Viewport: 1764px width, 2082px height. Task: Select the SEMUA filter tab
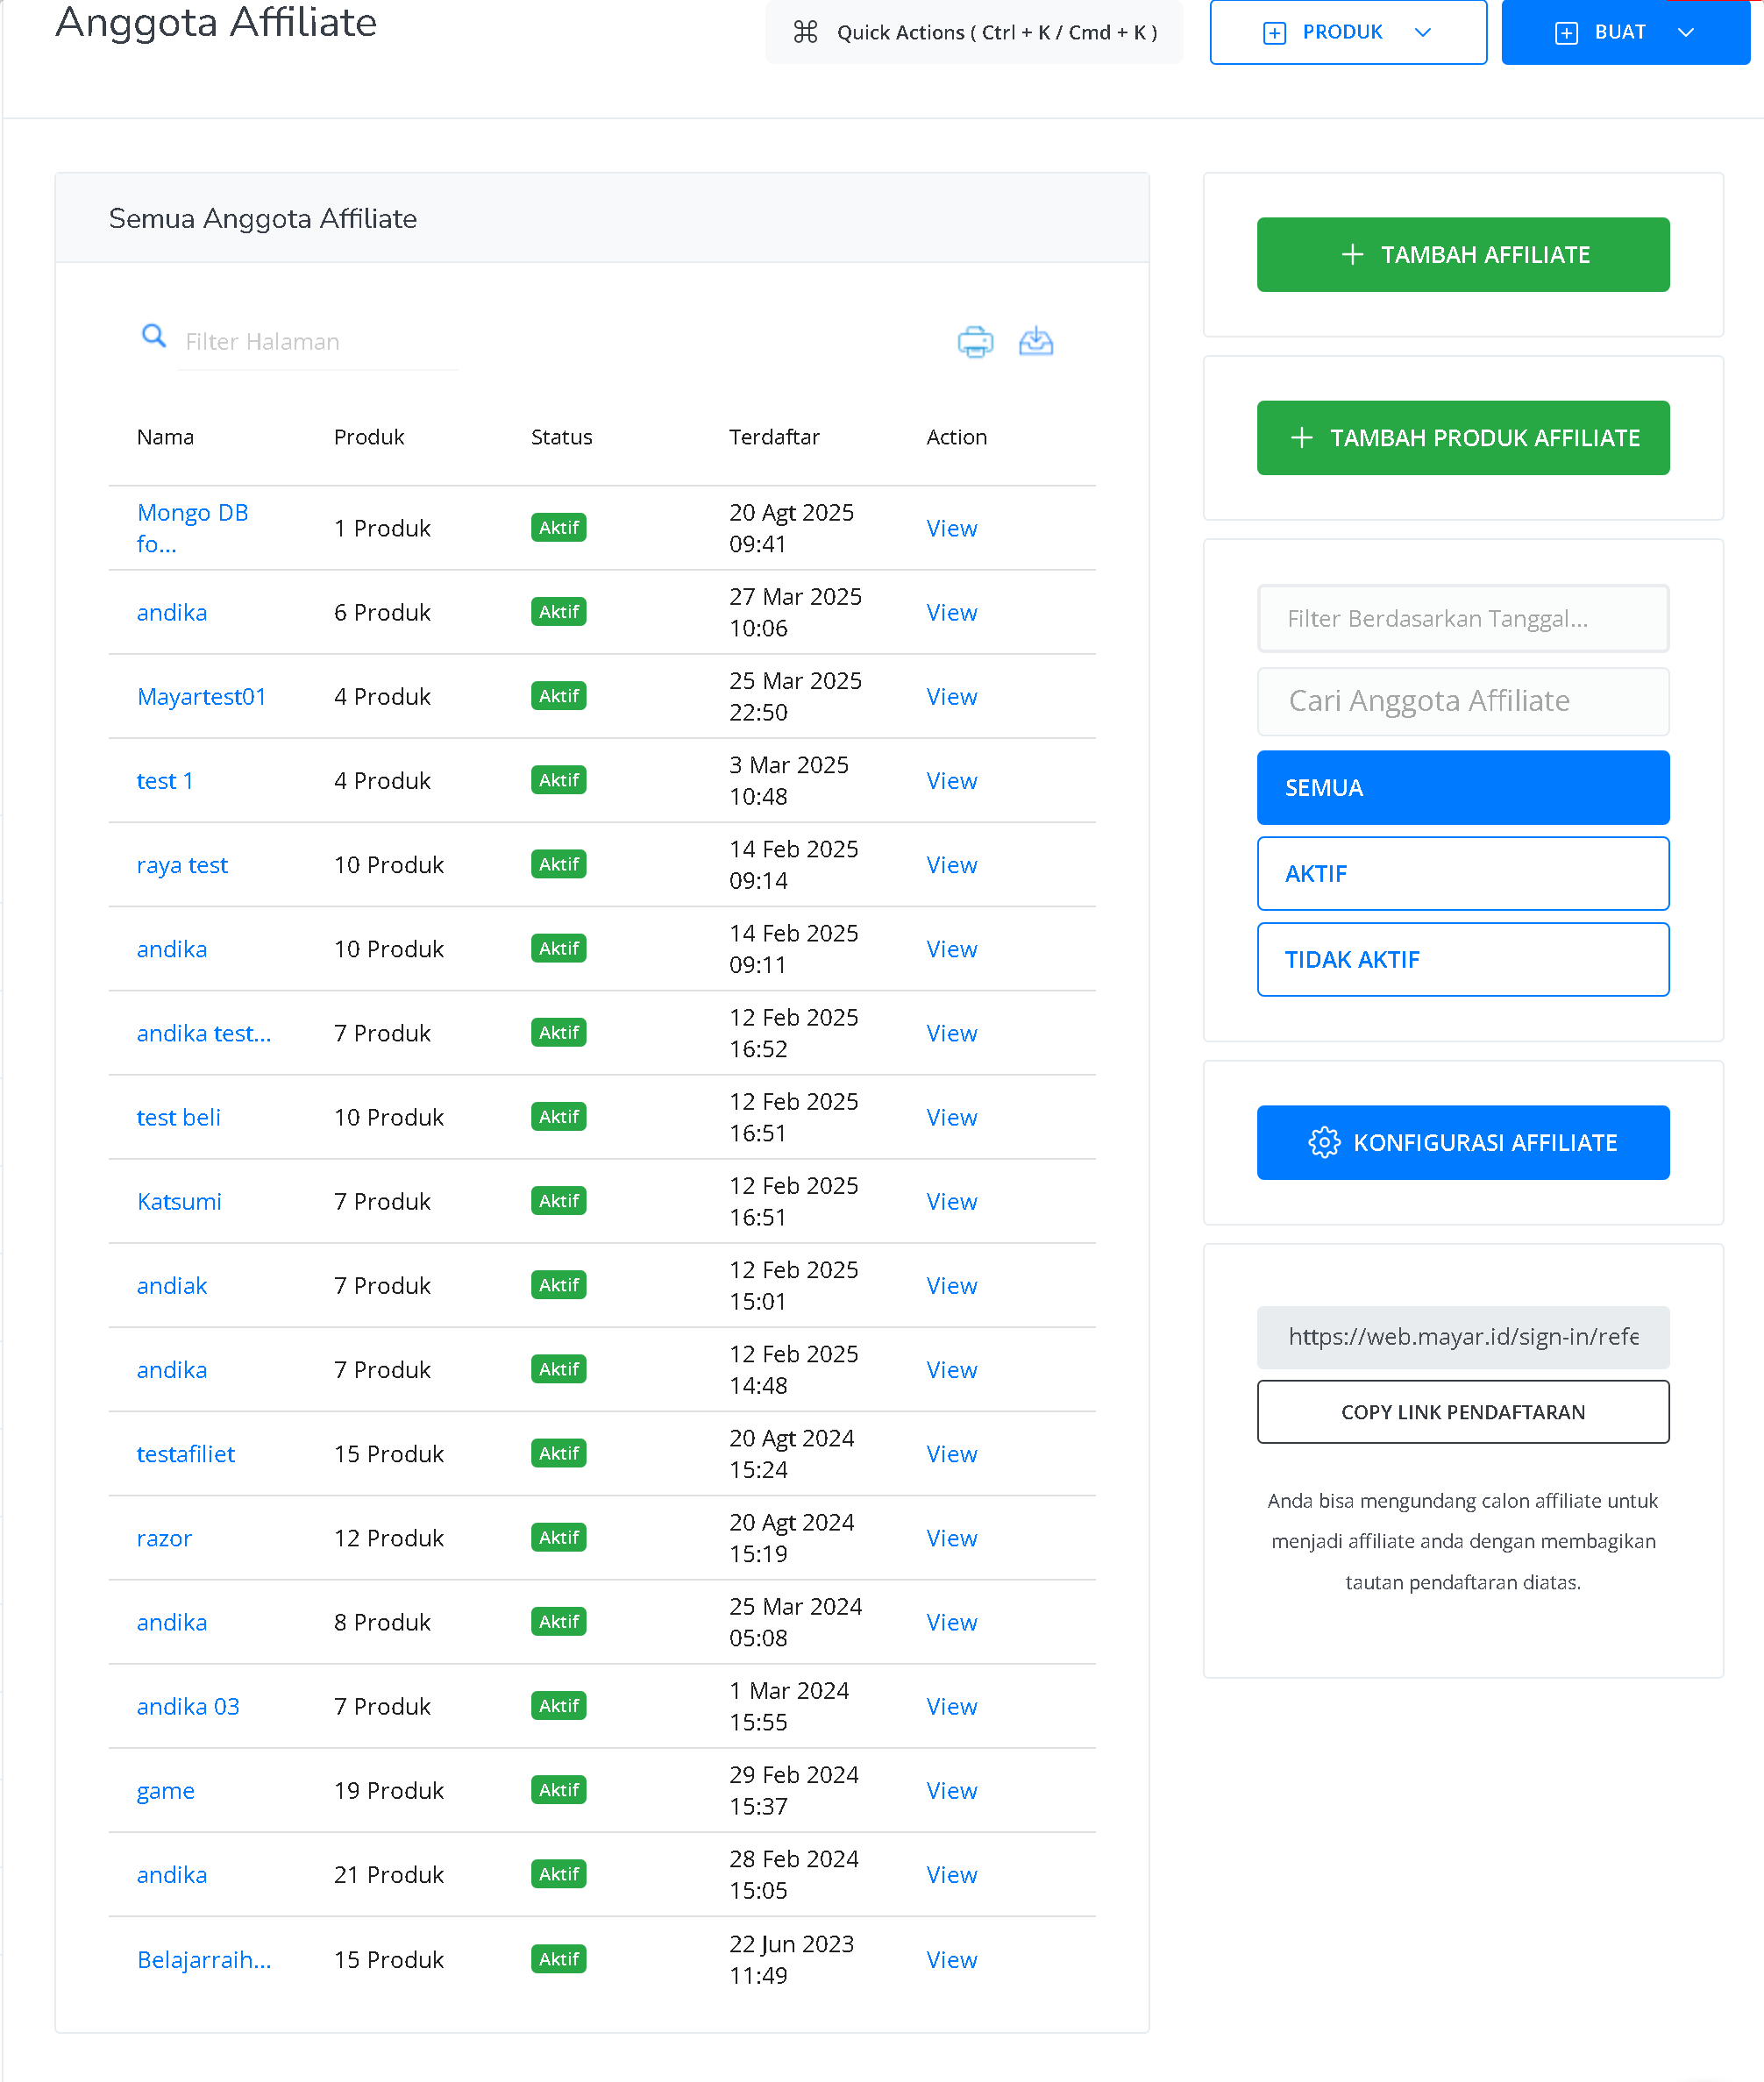pyautogui.click(x=1462, y=788)
